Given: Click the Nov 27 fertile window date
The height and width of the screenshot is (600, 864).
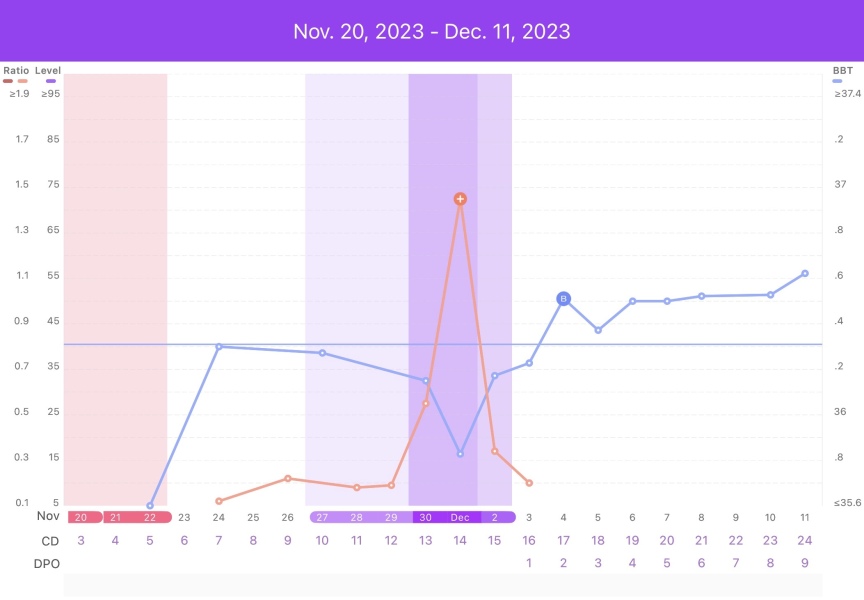Looking at the screenshot, I should click(x=322, y=517).
